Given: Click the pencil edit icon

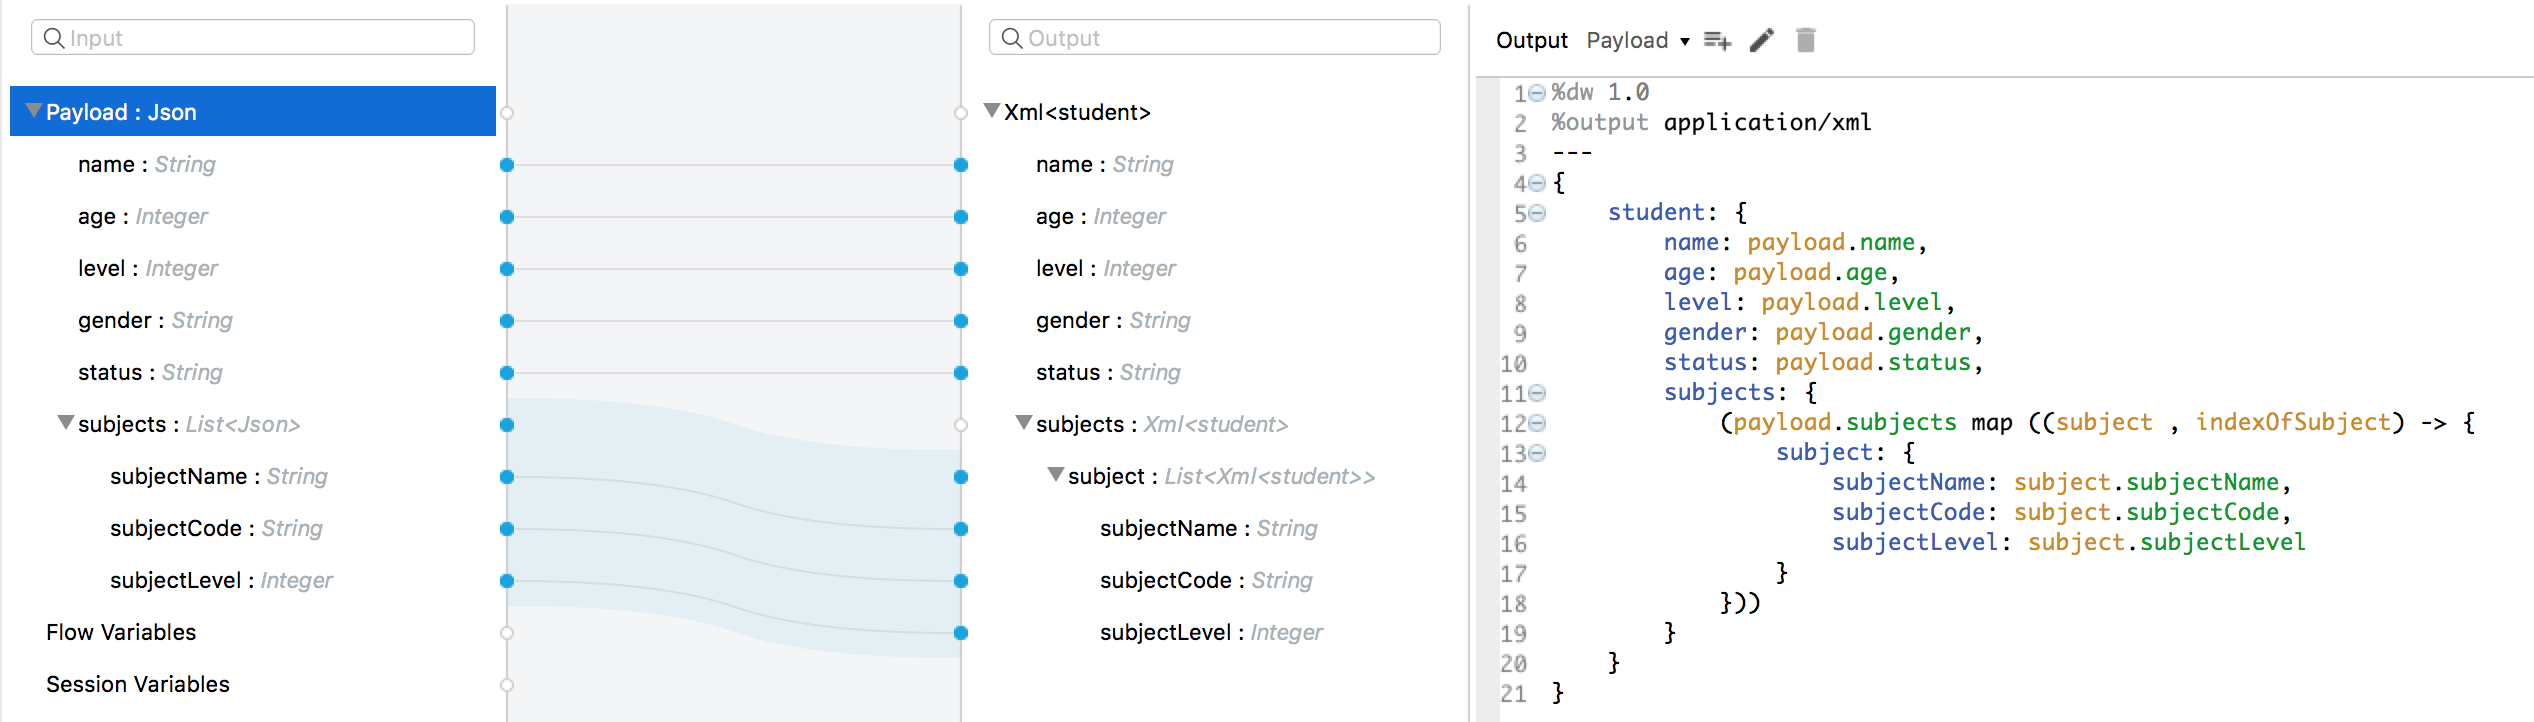Looking at the screenshot, I should pyautogui.click(x=1762, y=40).
